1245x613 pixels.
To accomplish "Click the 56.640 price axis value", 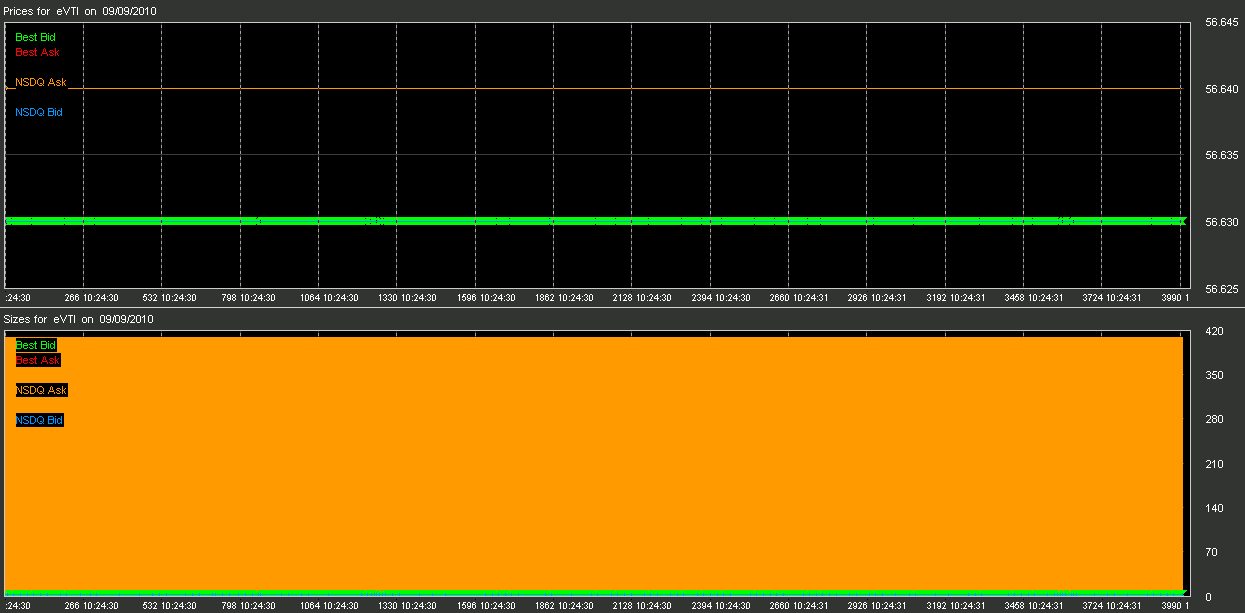I will (x=1222, y=89).
